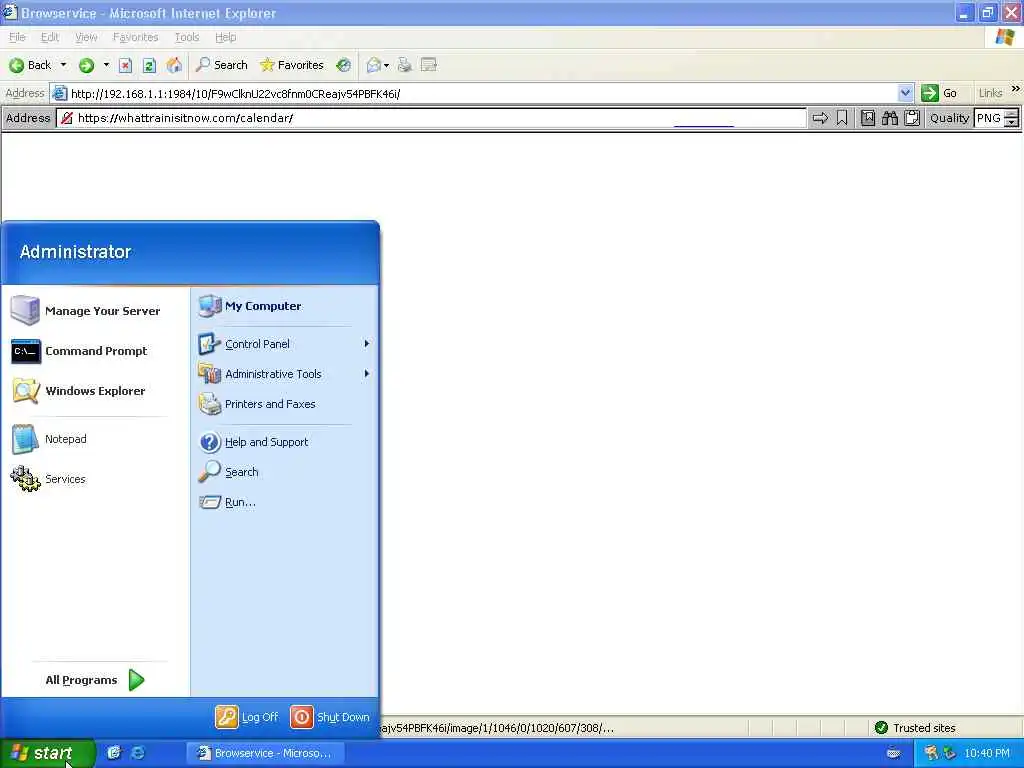This screenshot has width=1024, height=768.
Task: Open the Run... dialog
Action: 284,502
